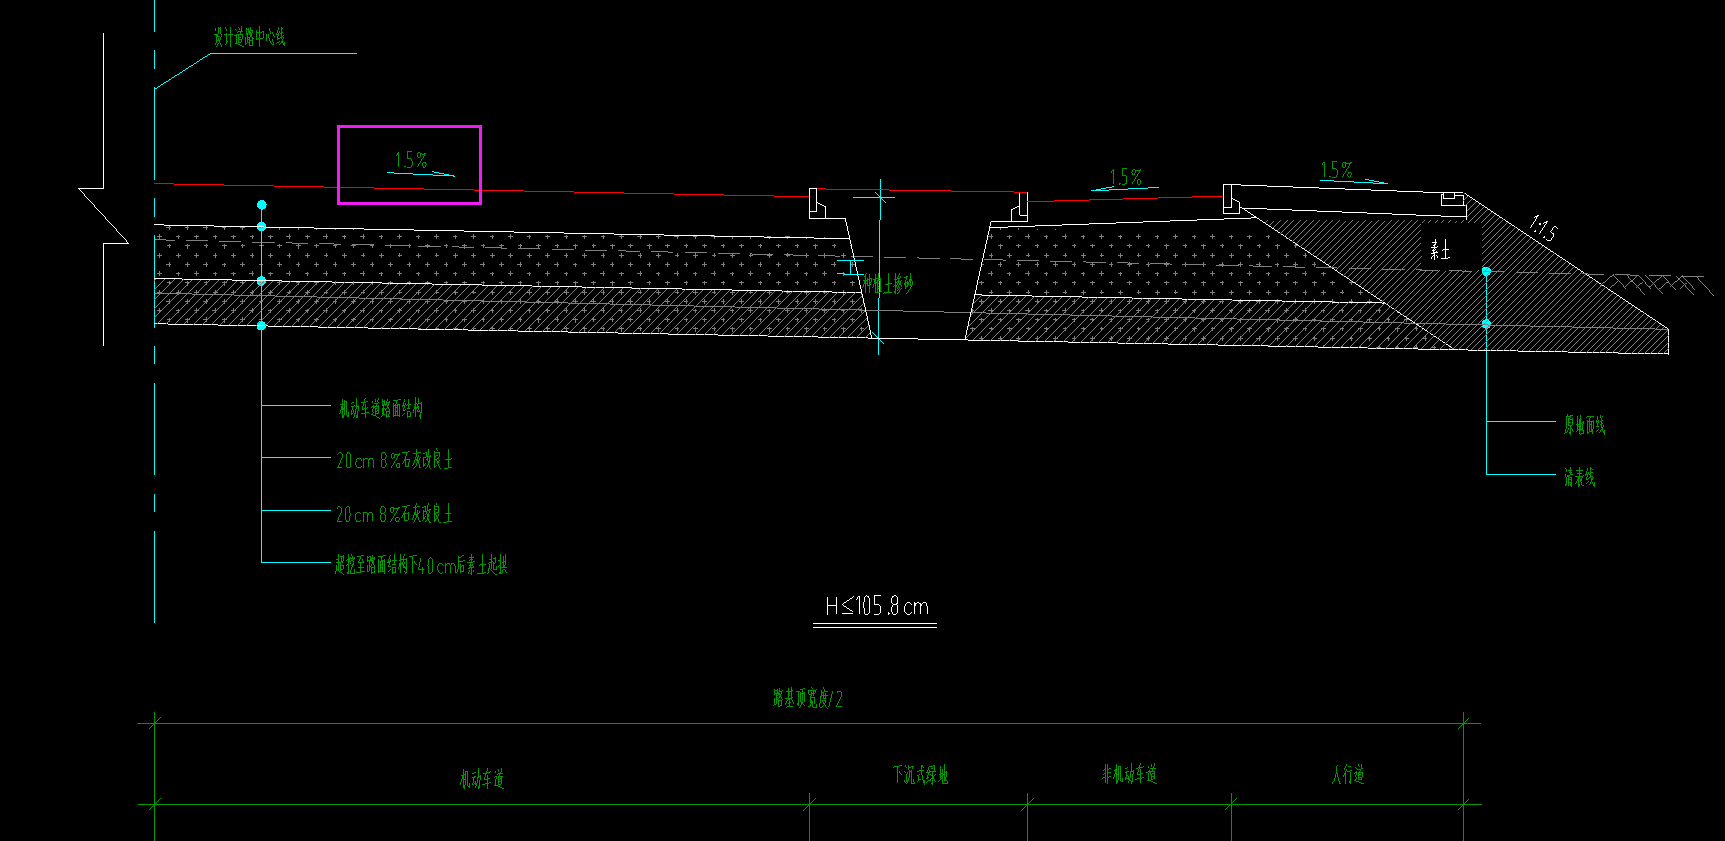Screen dimensions: 1725x841
Task: Select the 1.5% slope text above the non-motor lane
Action: (x=1126, y=177)
